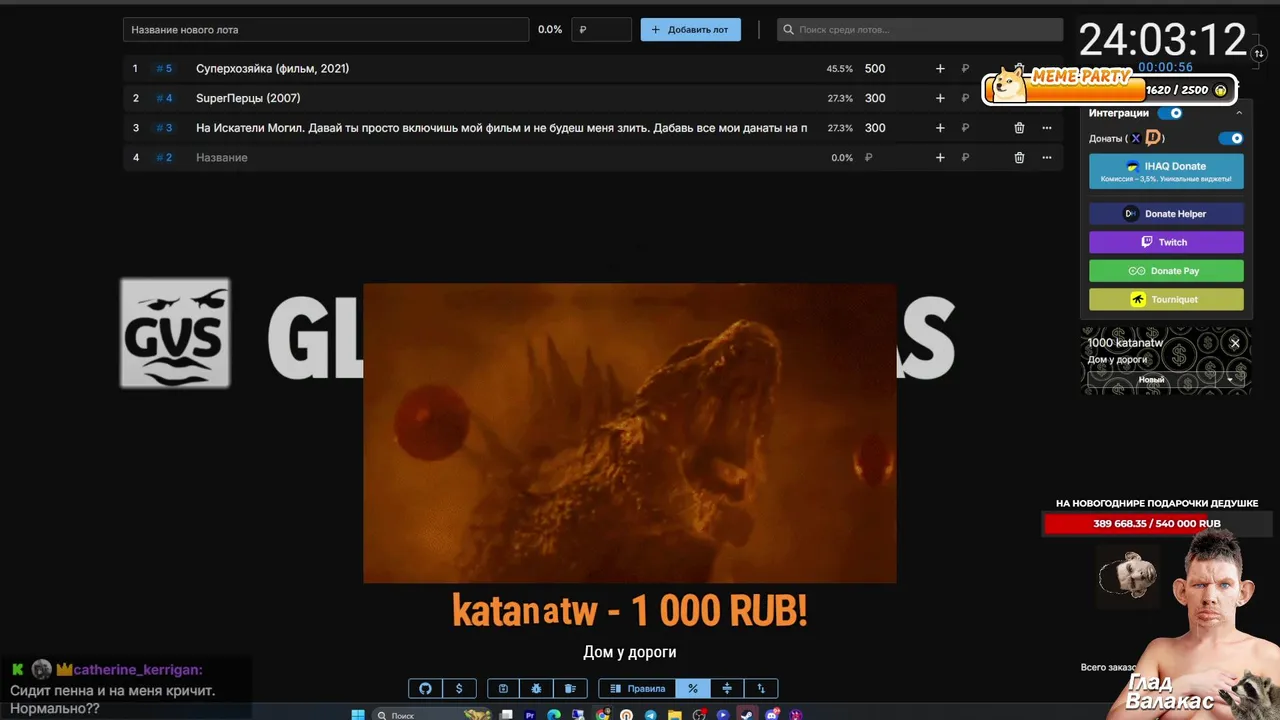Screen dimensions: 1280x720
Task: Click the compact rows divider icon
Action: coord(727,688)
